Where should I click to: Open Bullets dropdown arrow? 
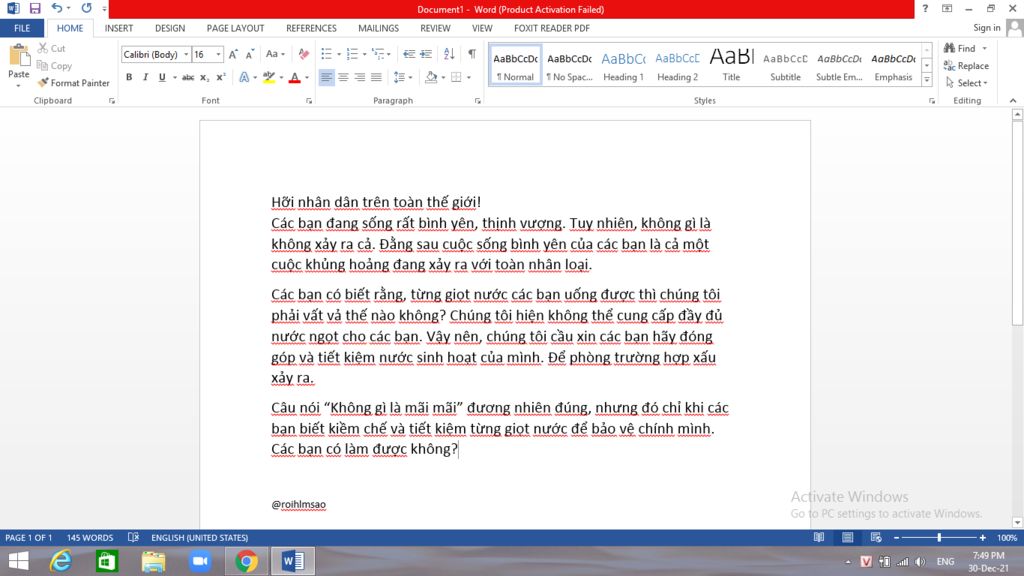coord(339,54)
